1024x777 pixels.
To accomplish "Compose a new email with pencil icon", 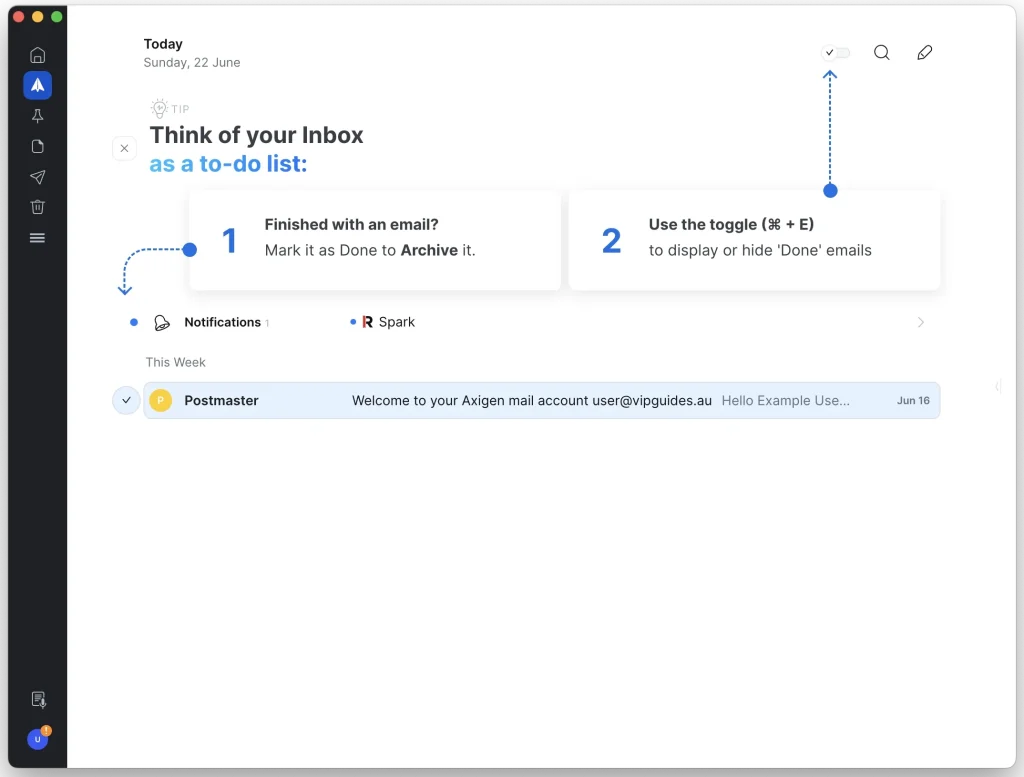I will (x=924, y=53).
